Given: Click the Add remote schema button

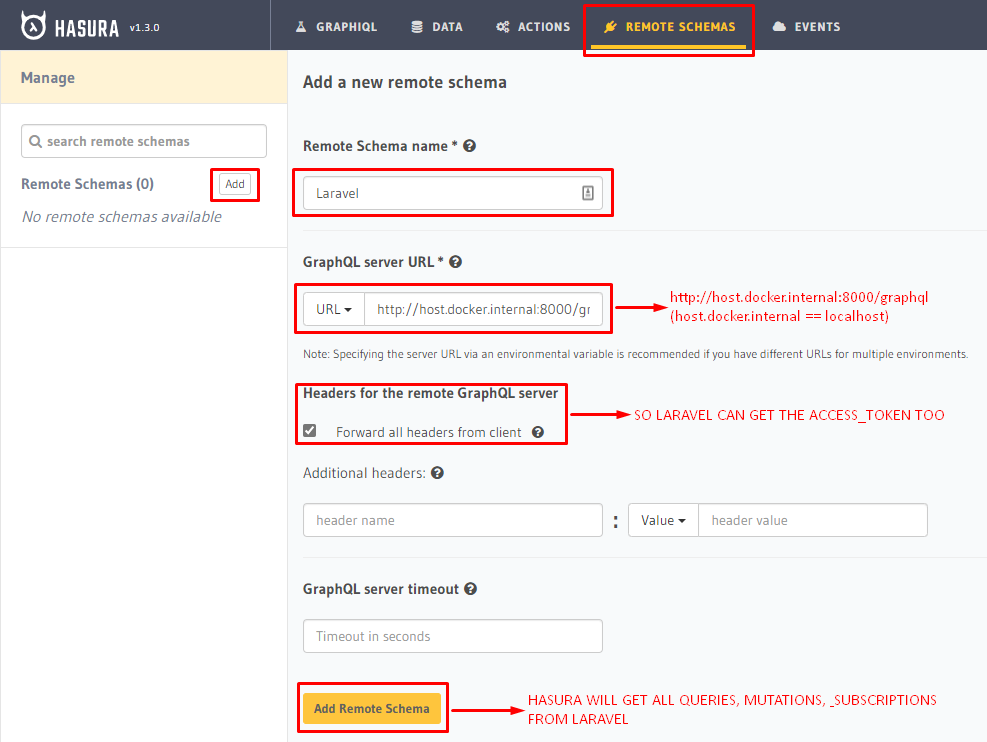Looking at the screenshot, I should pos(235,184).
